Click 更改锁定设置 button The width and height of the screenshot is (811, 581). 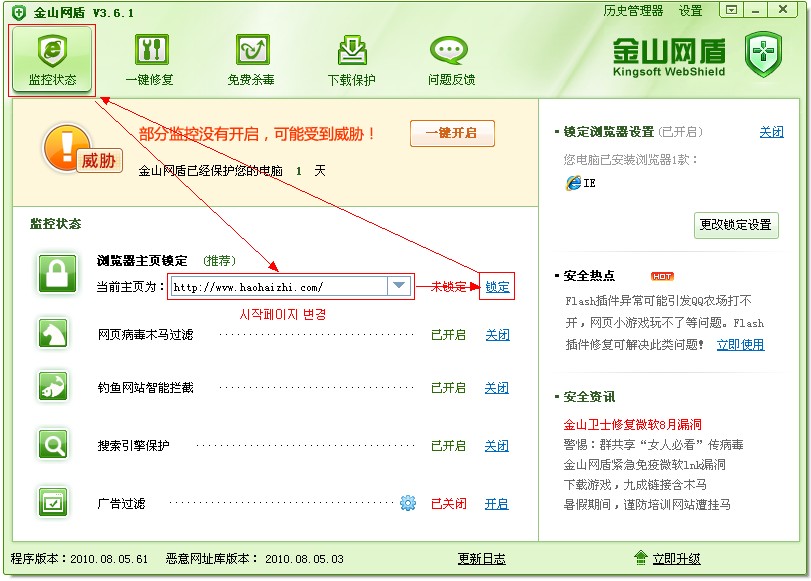pos(736,225)
